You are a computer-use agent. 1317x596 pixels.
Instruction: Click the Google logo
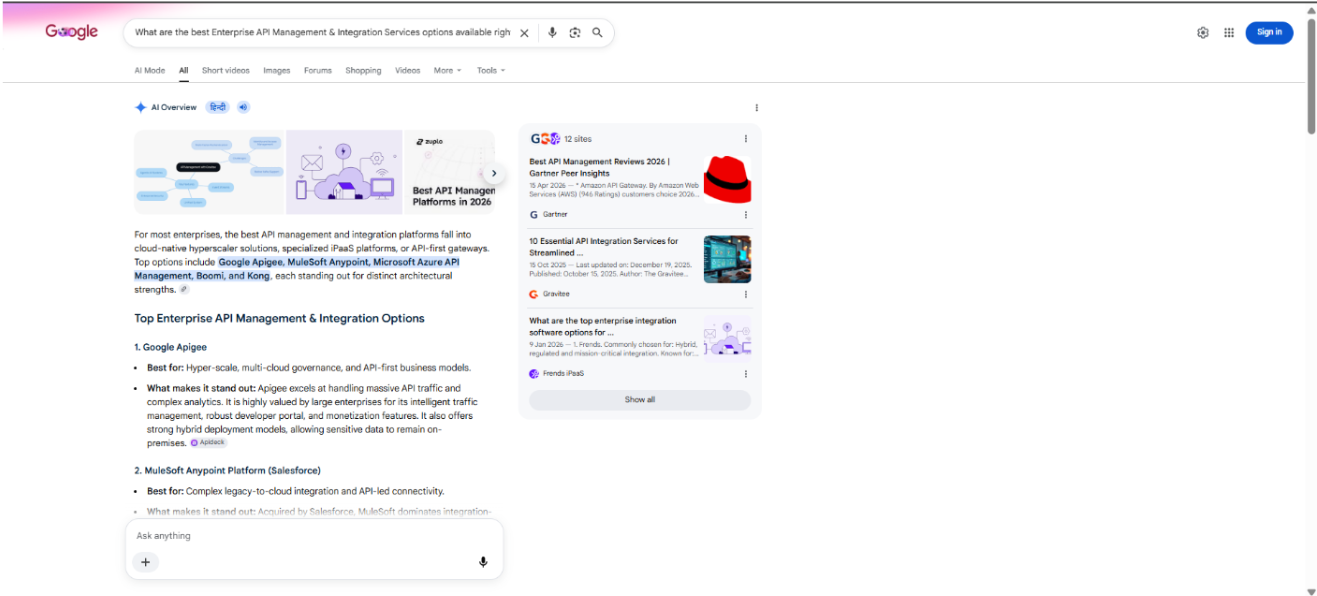(71, 32)
